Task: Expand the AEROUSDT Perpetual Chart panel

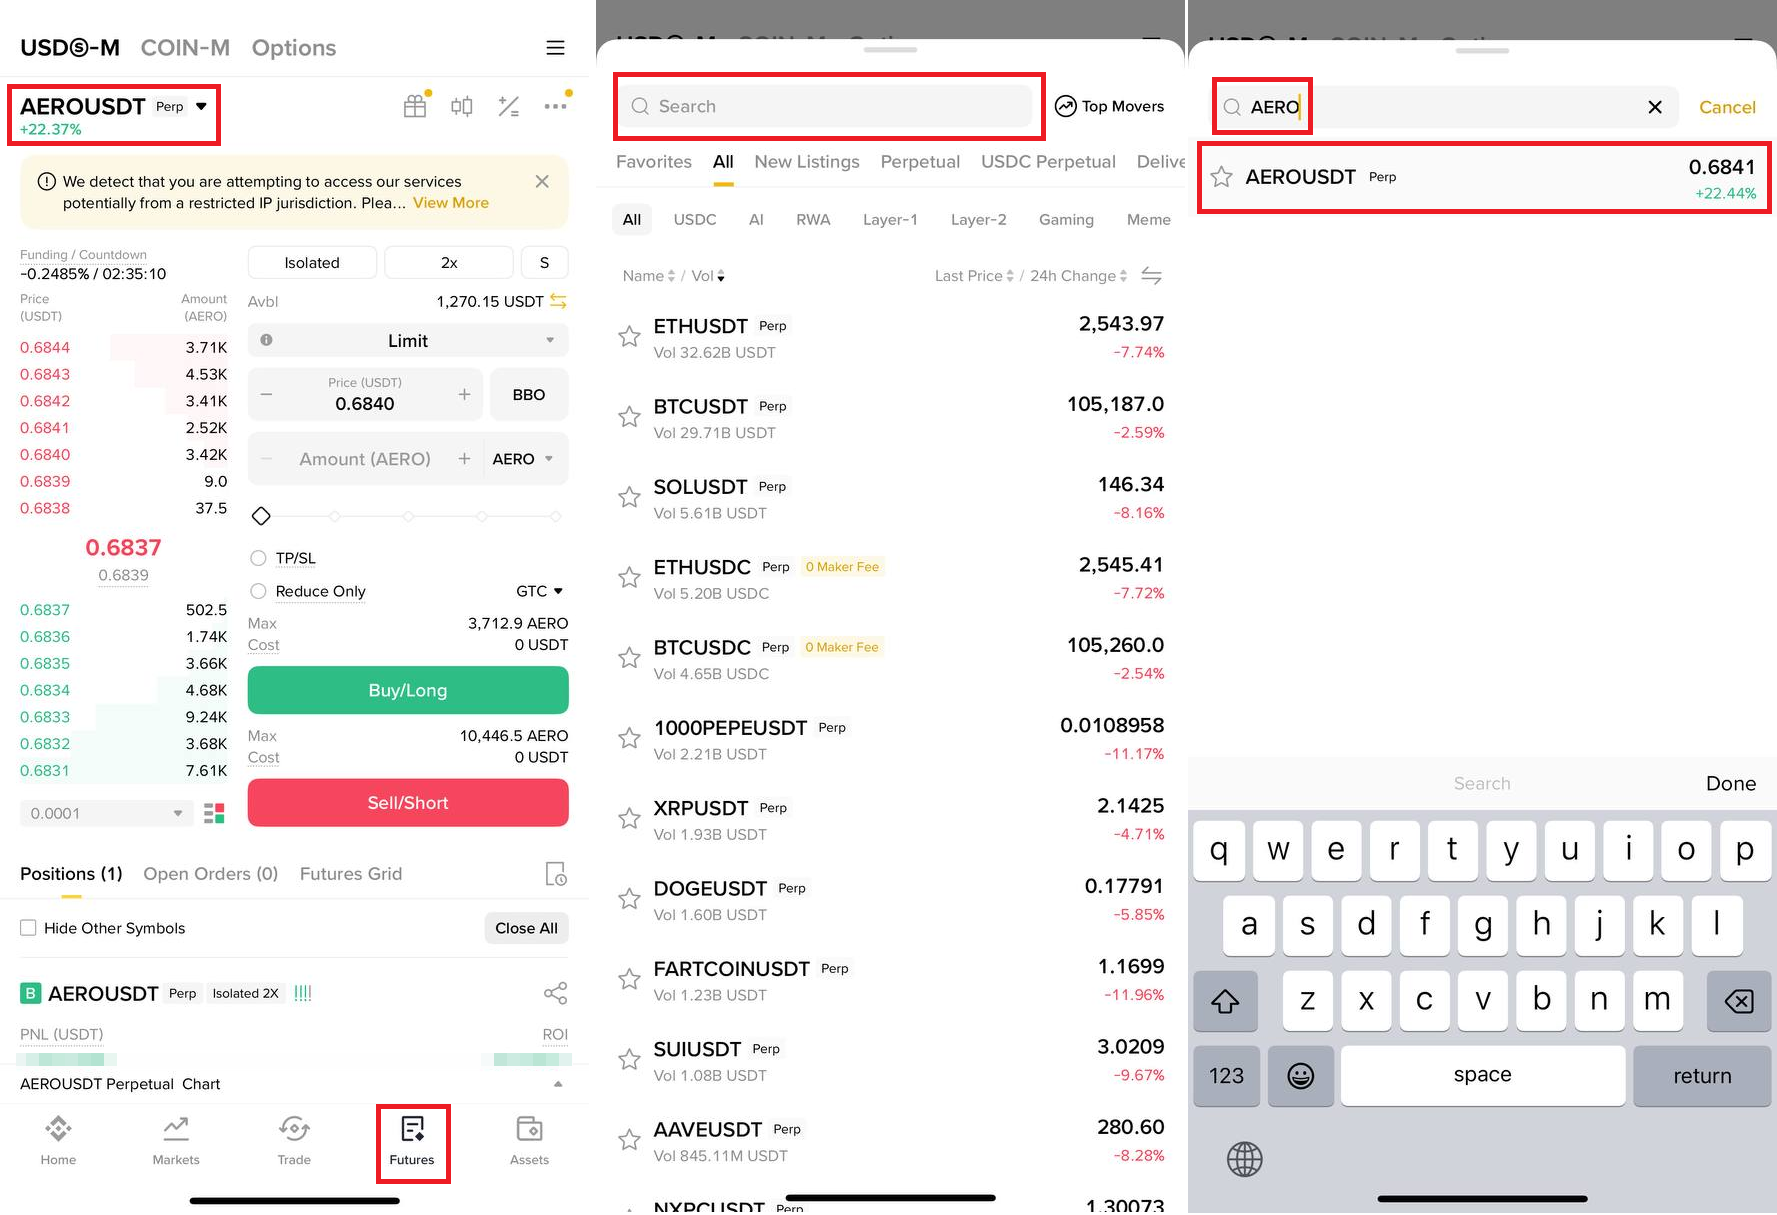Action: pyautogui.click(x=558, y=1084)
